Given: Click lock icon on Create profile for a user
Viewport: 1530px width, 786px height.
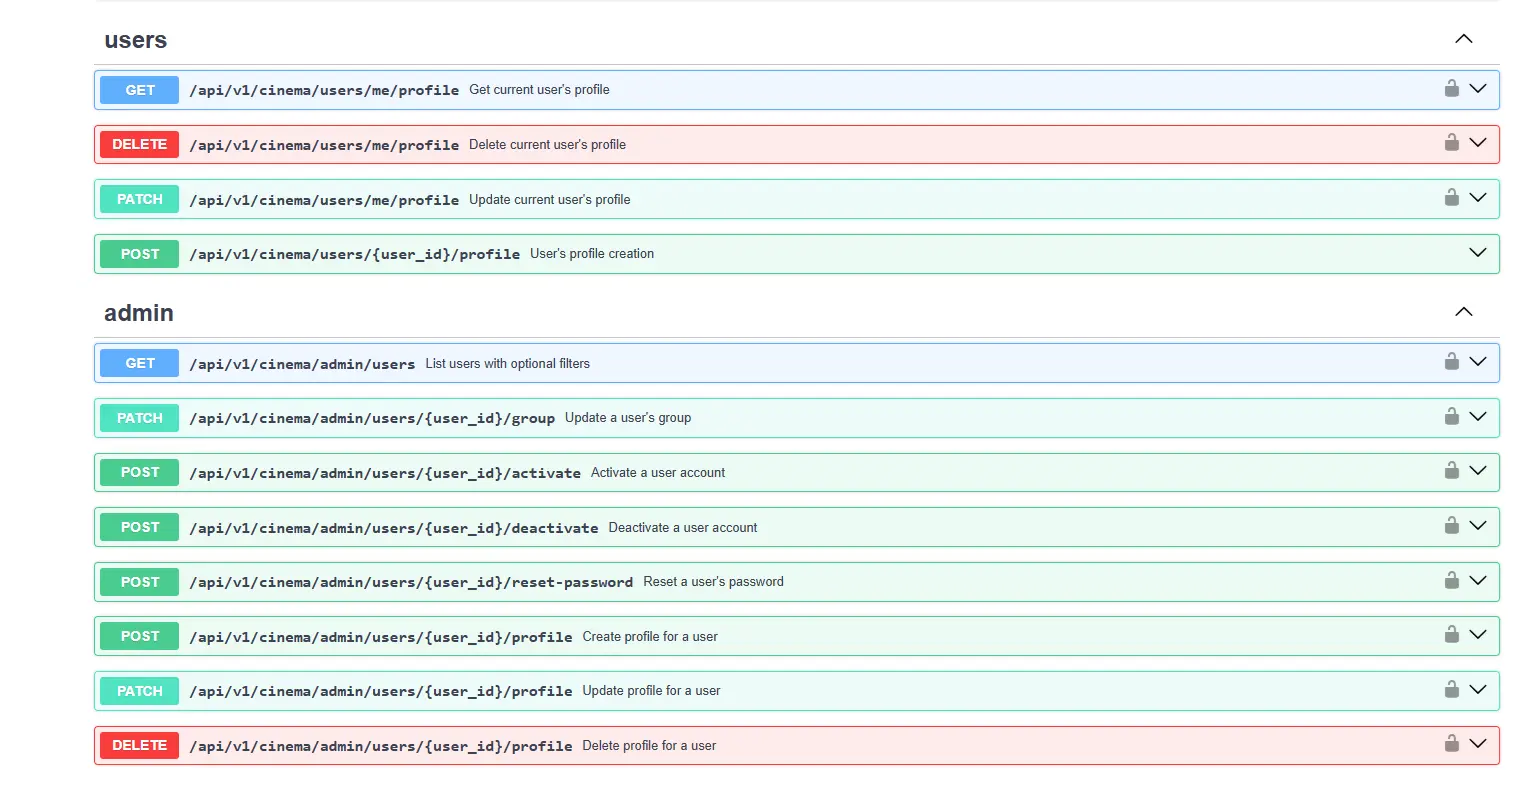Looking at the screenshot, I should tap(1451, 634).
